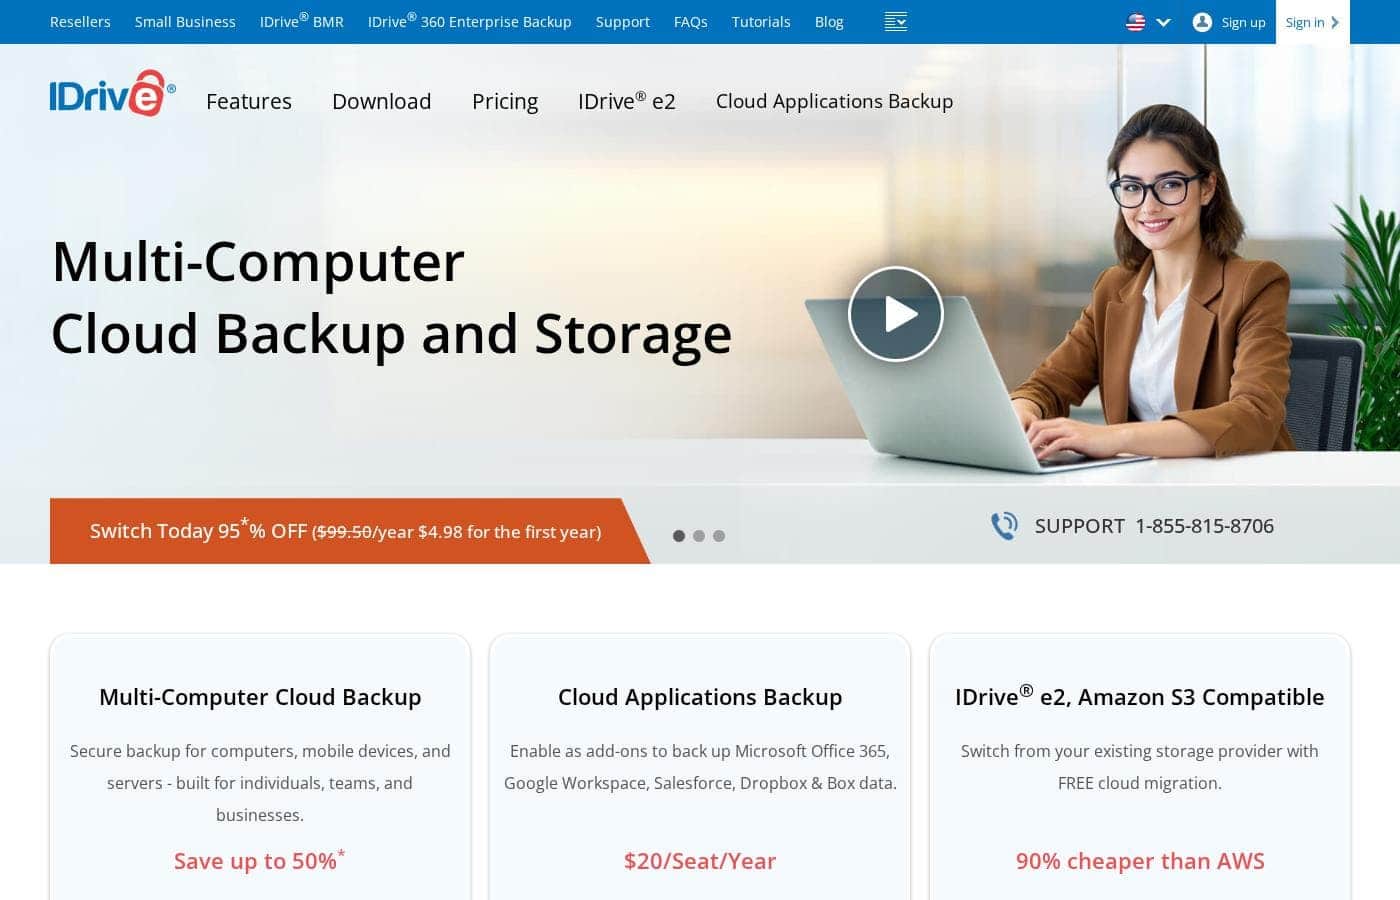Visit the Blog link
The image size is (1400, 900).
point(829,22)
